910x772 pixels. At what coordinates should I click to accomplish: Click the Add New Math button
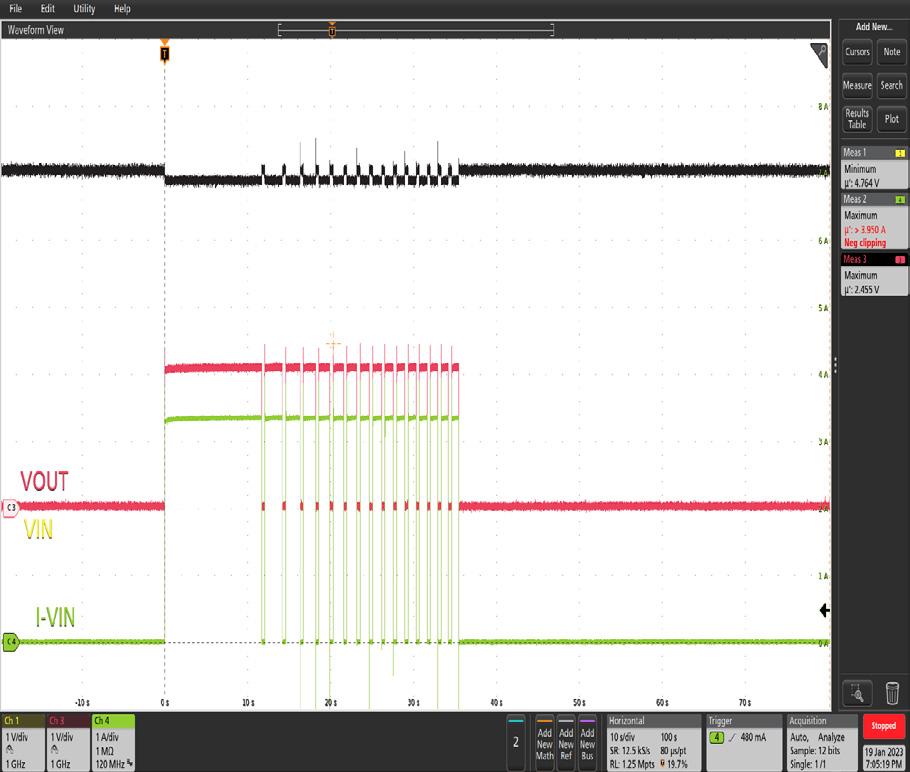[x=544, y=744]
